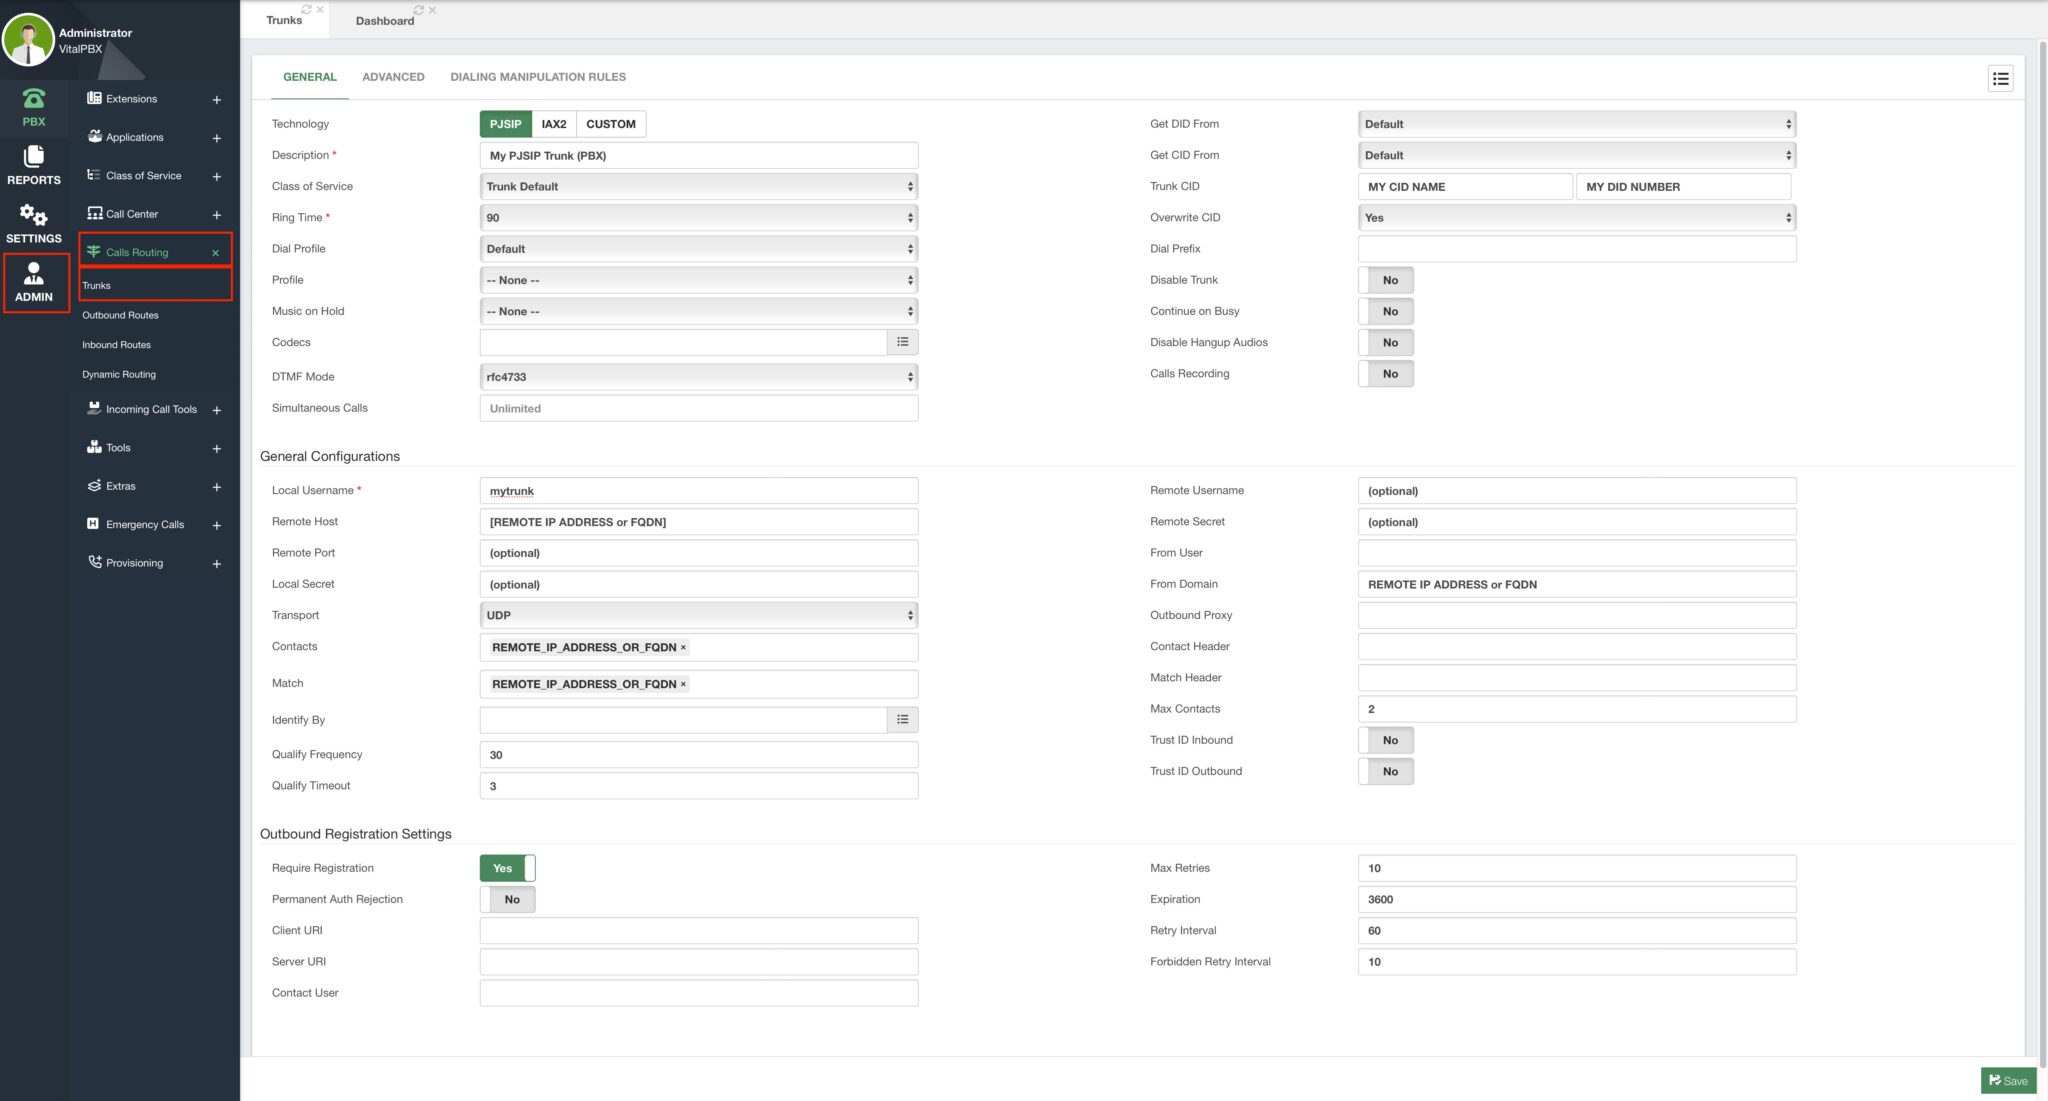The image size is (2048, 1101).
Task: Click the Provisioning phone icon
Action: (x=94, y=563)
